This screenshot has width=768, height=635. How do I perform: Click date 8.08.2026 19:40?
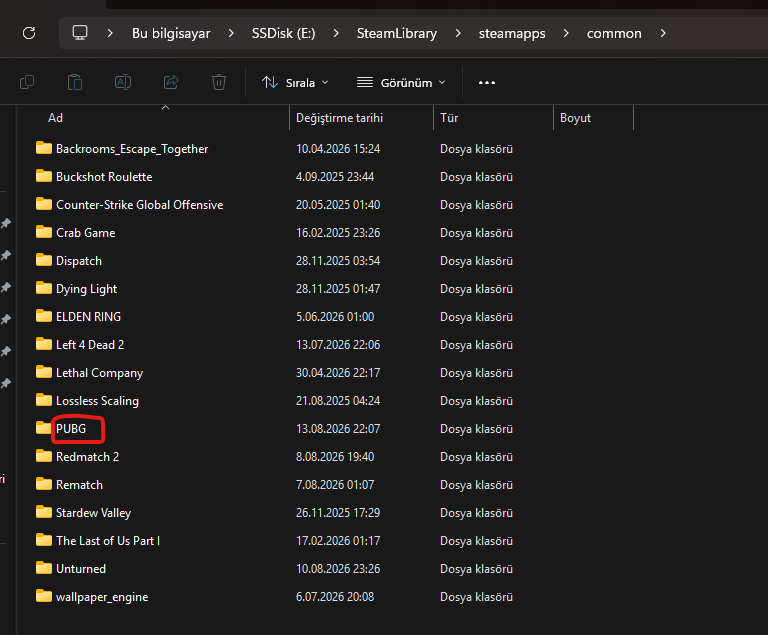click(335, 457)
